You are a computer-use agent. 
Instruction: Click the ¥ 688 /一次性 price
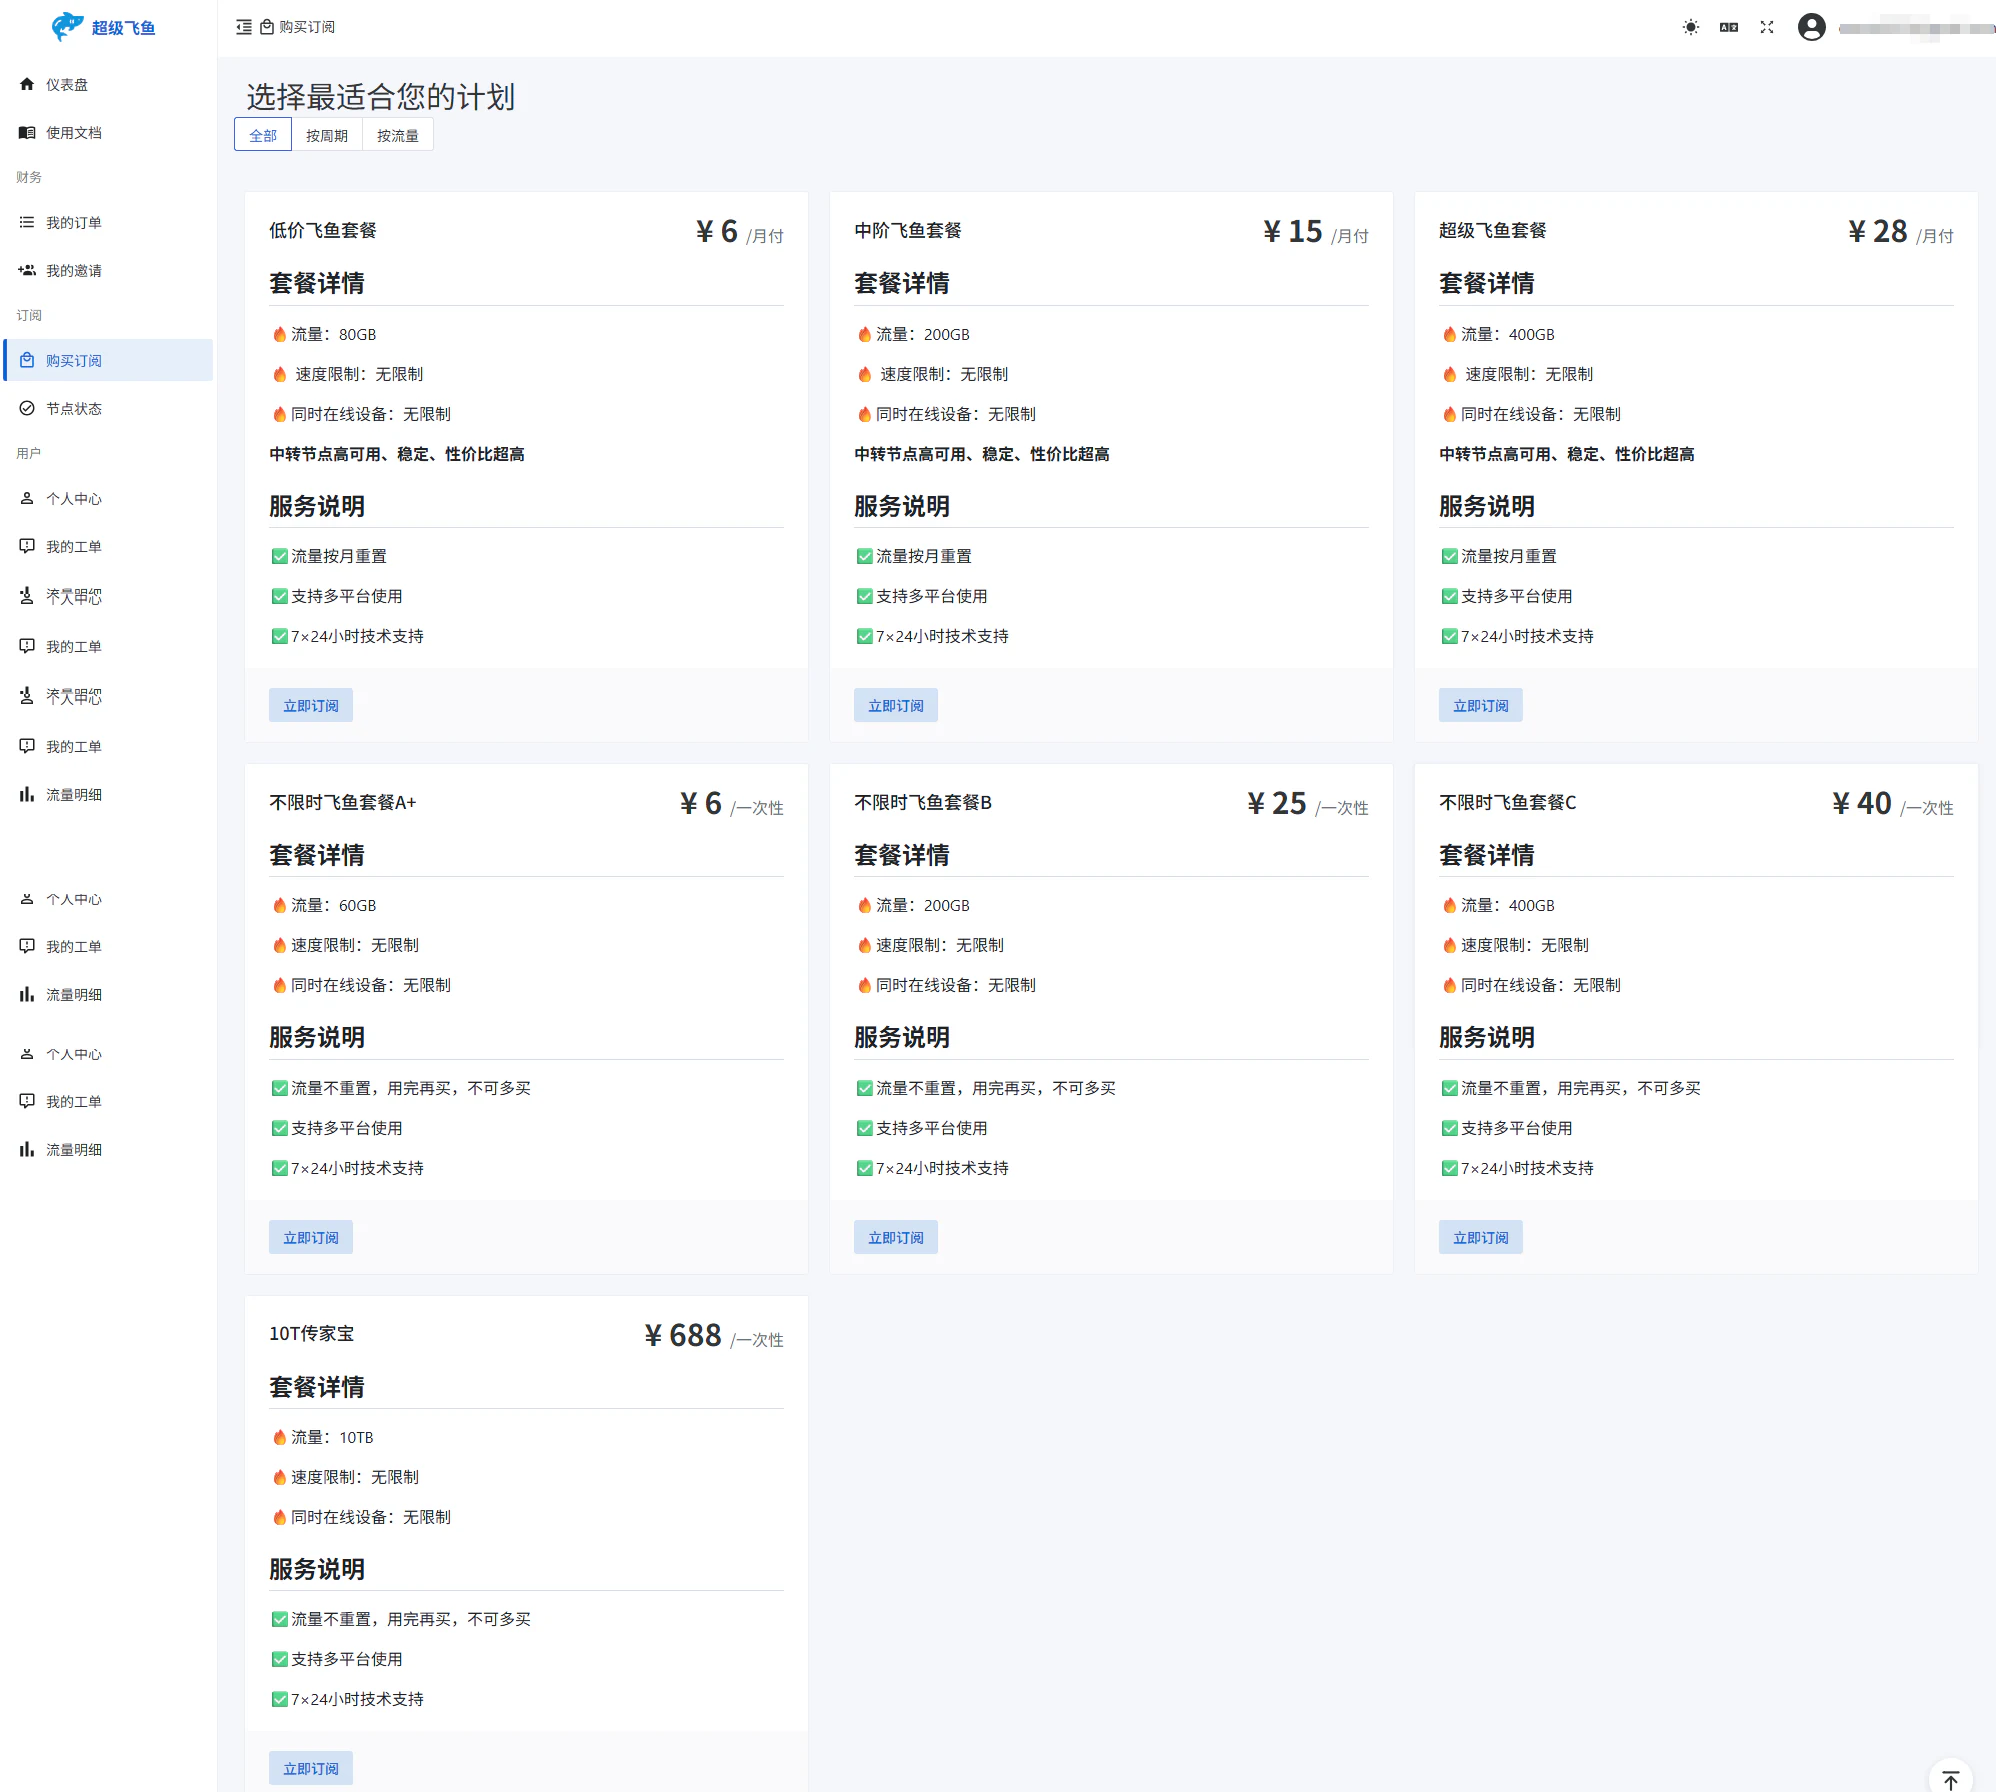tap(714, 1336)
